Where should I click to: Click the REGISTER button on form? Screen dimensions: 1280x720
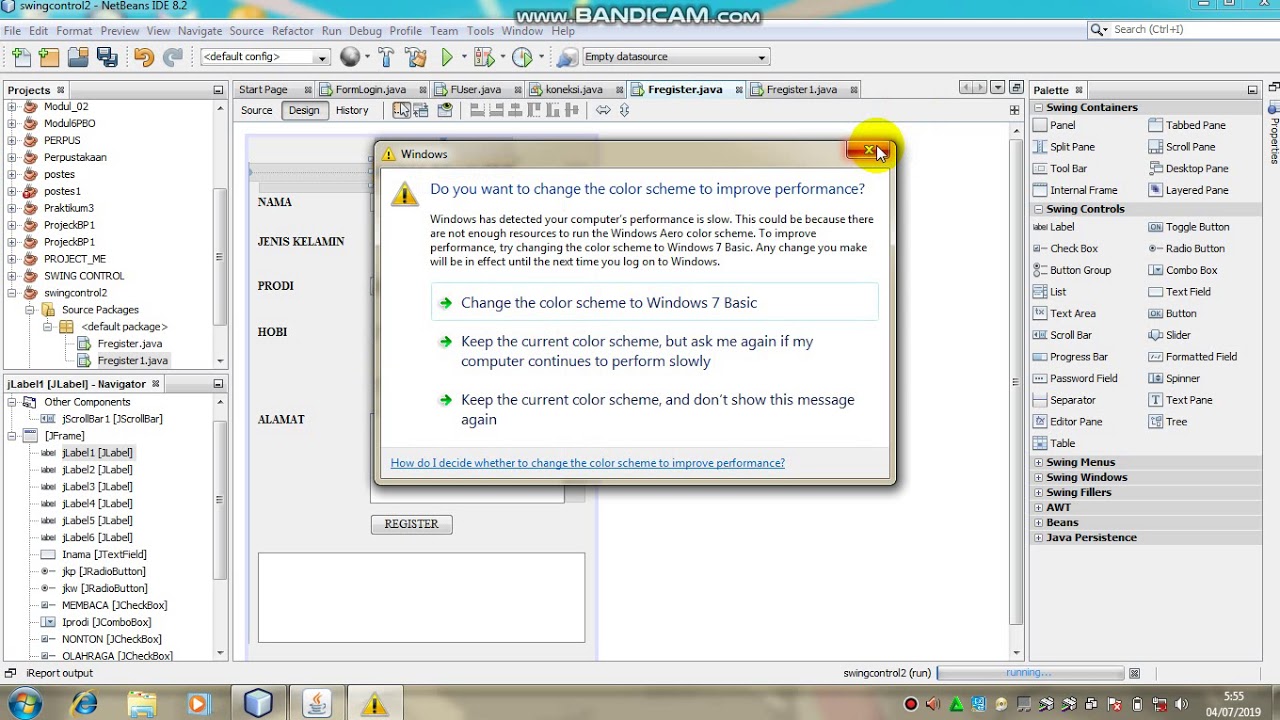click(x=411, y=524)
